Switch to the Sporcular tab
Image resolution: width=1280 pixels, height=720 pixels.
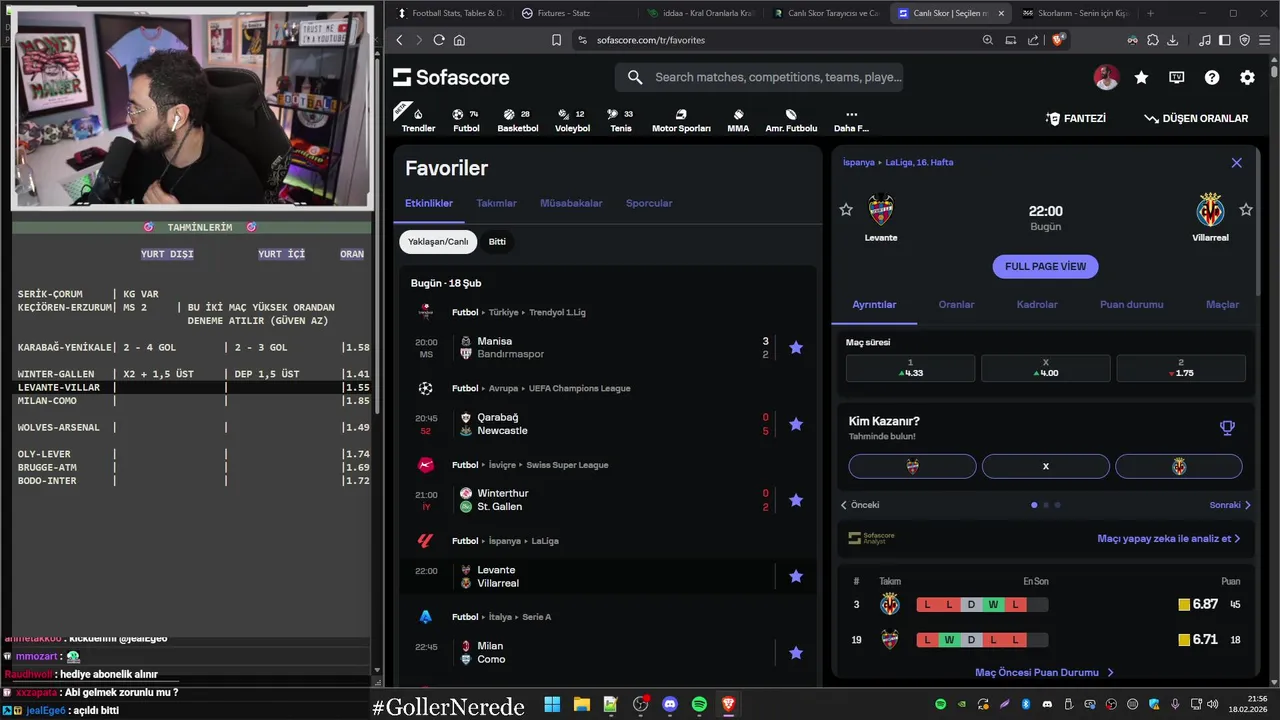(649, 203)
